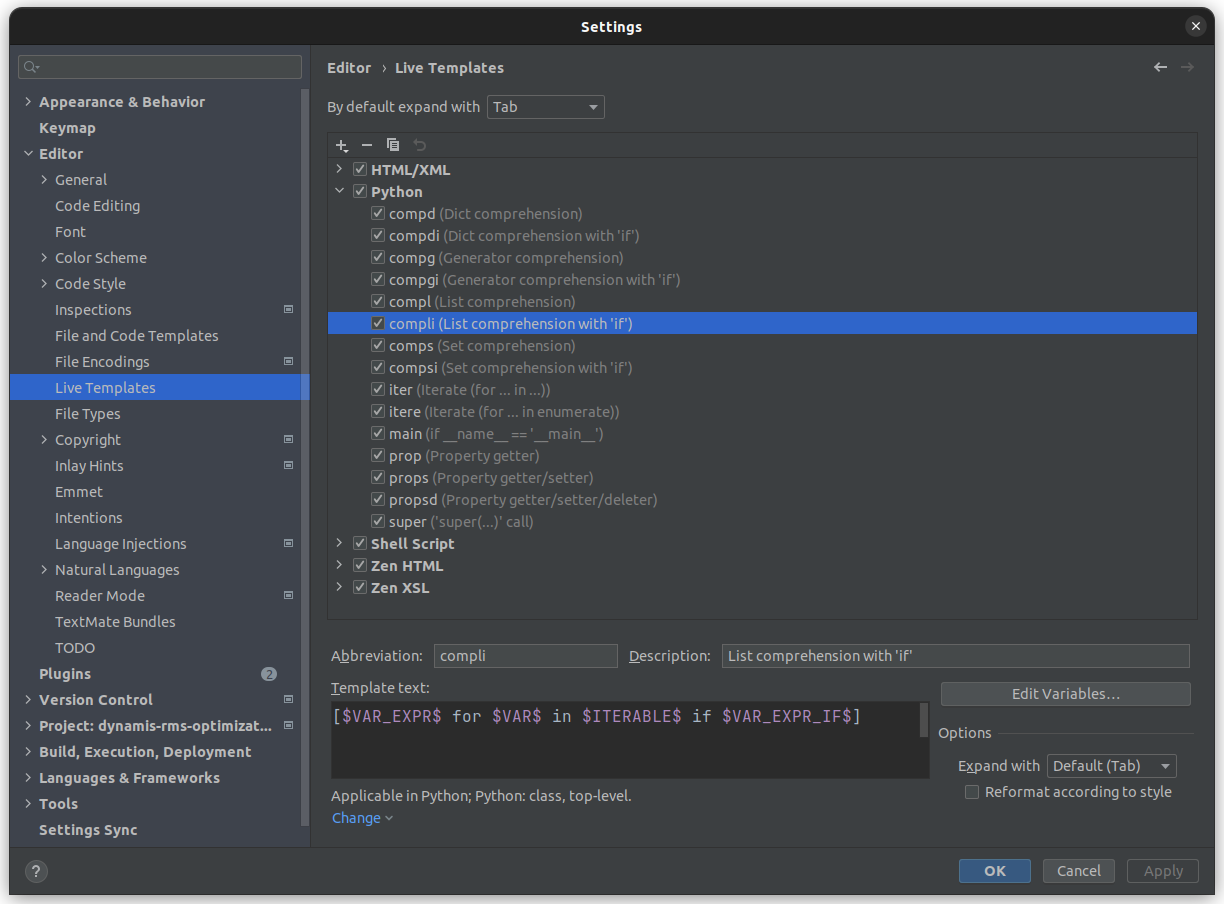Click the Edit Variables button
This screenshot has width=1224, height=904.
point(1065,693)
